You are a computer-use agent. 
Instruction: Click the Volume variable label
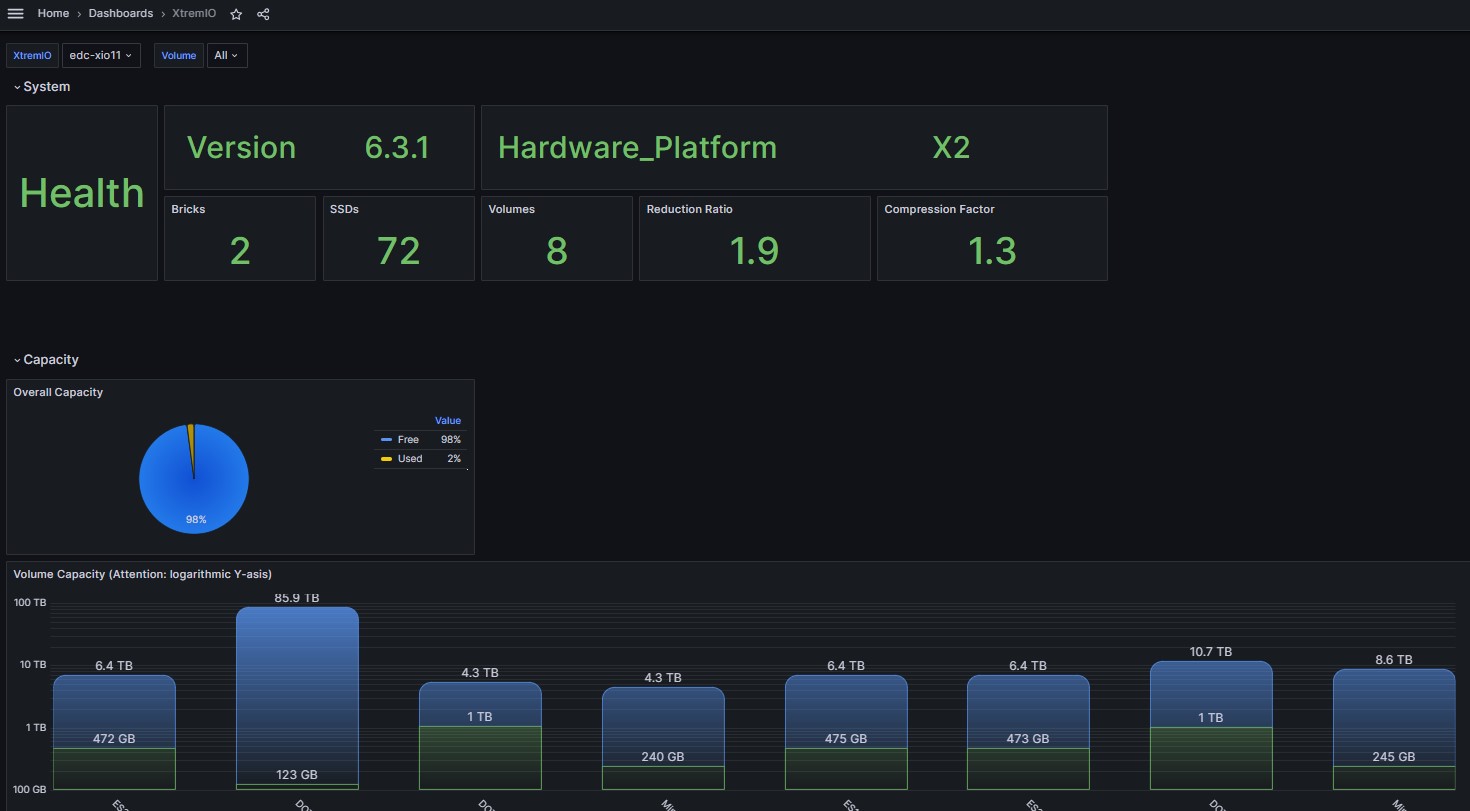(x=179, y=56)
